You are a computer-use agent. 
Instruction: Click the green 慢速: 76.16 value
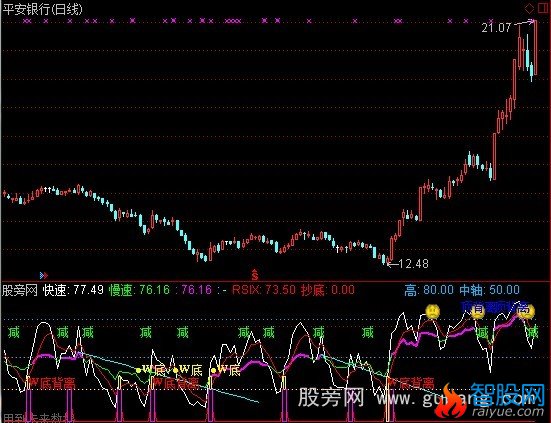(x=139, y=290)
